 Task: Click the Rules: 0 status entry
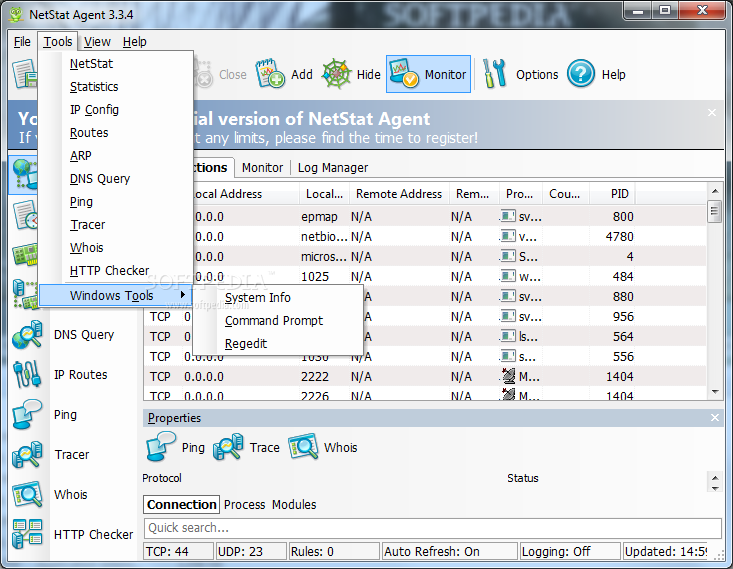pos(334,552)
